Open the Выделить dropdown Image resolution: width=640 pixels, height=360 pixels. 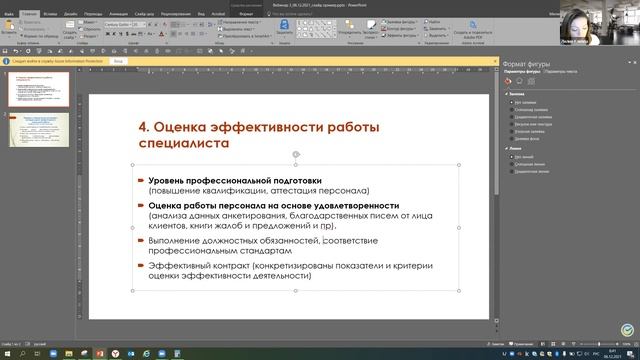[x=436, y=36]
